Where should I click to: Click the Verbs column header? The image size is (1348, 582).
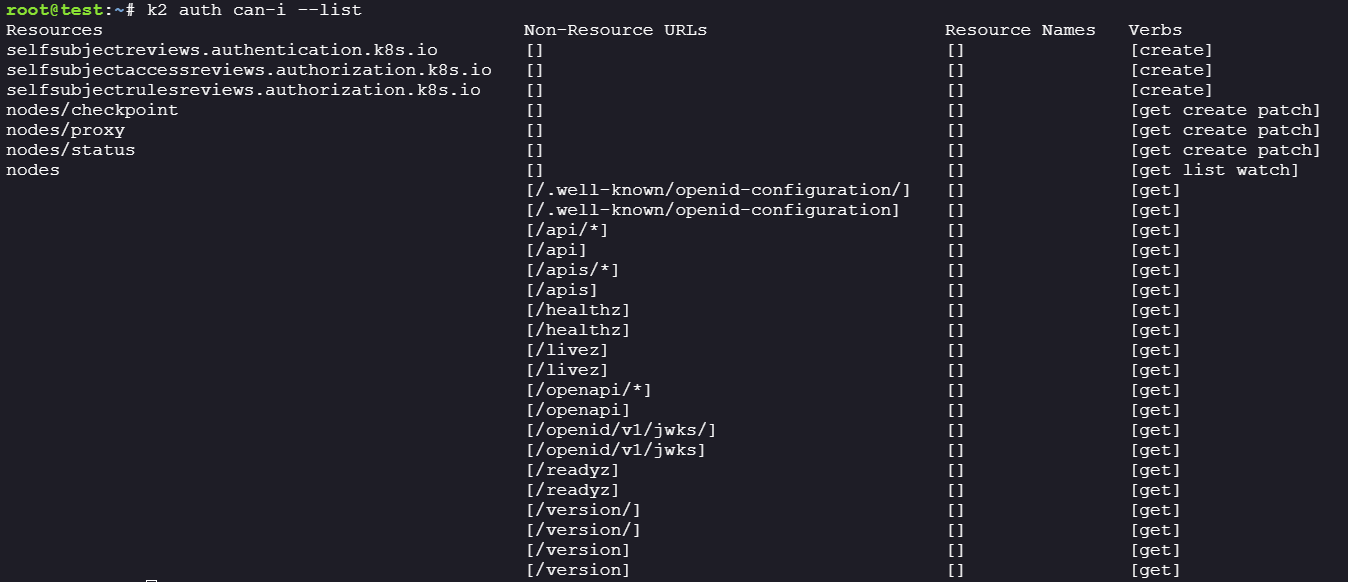pos(1155,30)
